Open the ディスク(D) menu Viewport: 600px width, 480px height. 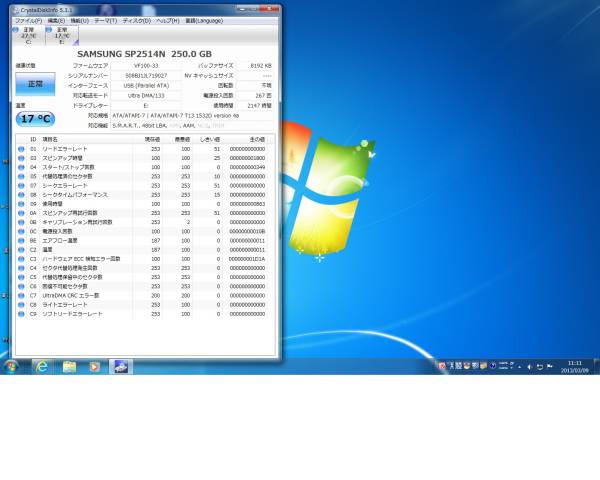[x=137, y=21]
